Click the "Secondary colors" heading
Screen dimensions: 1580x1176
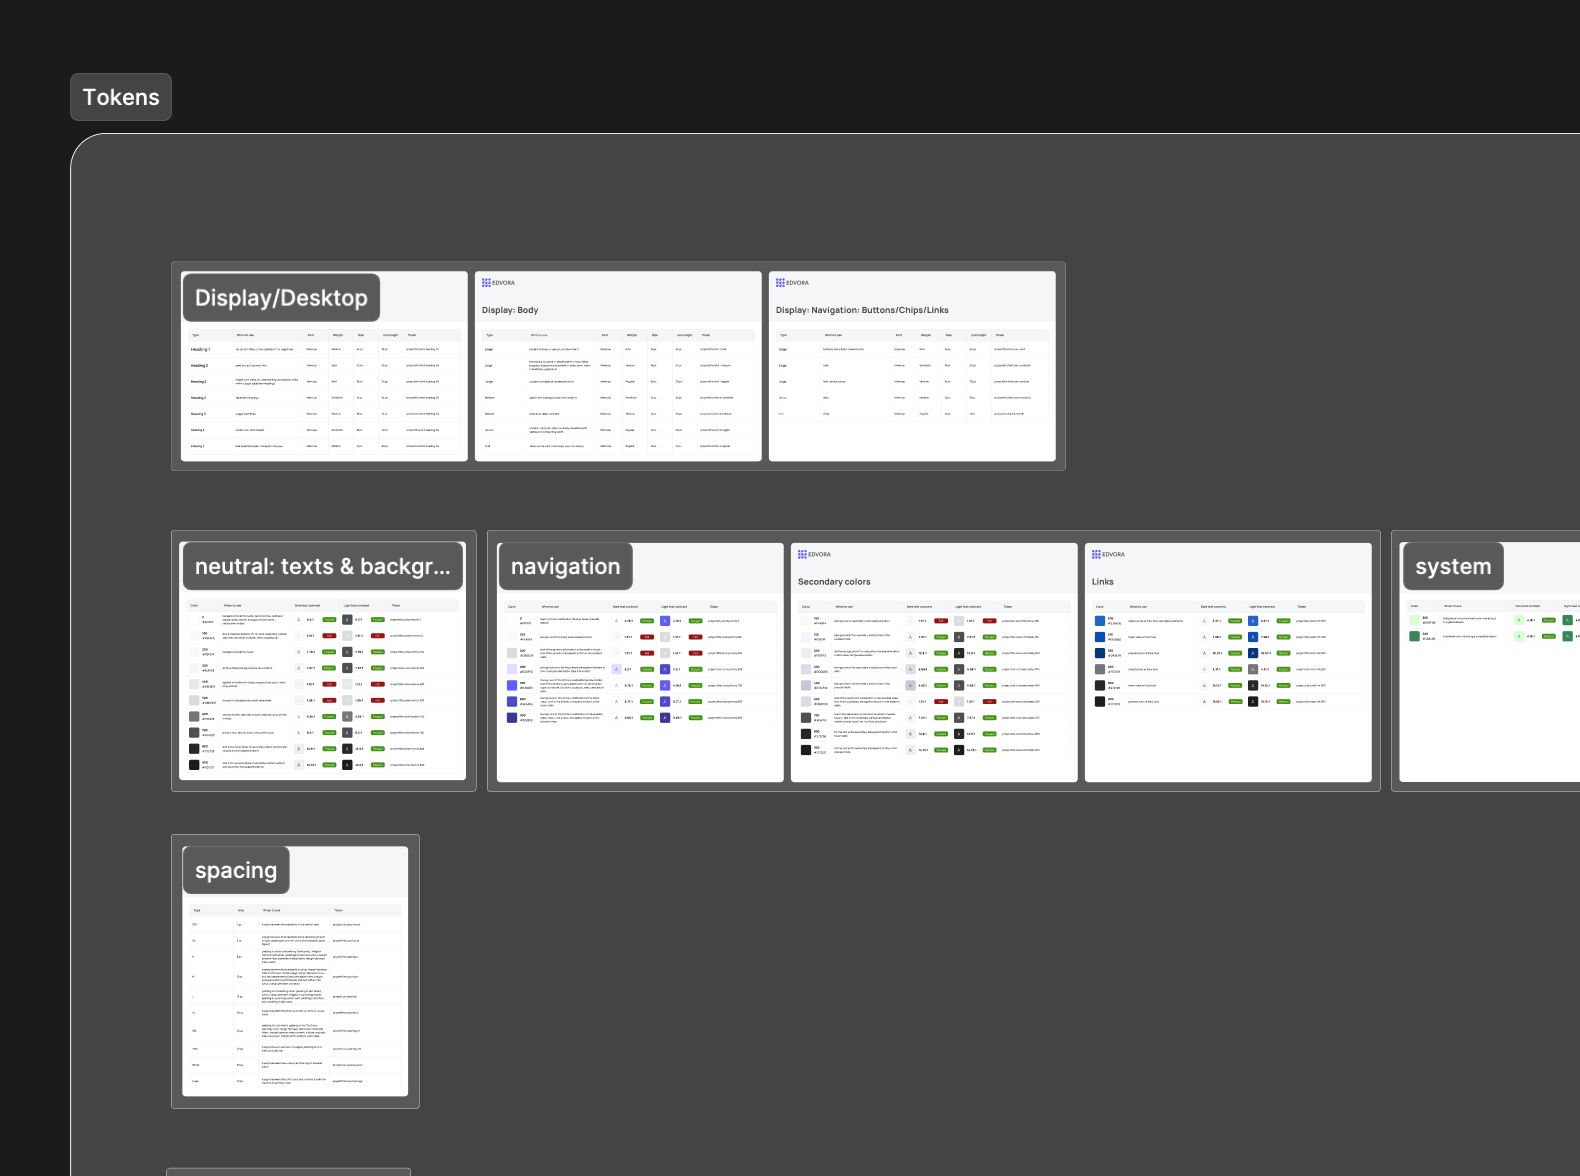coord(834,582)
